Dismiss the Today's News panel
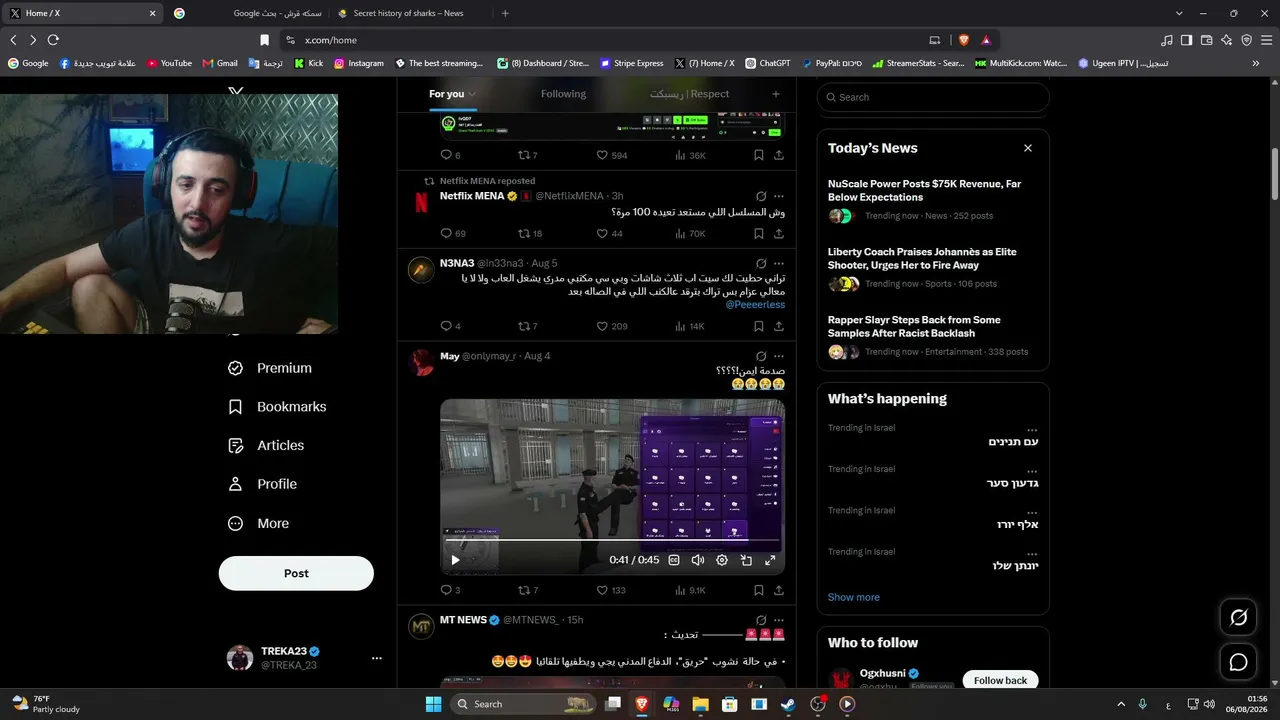 point(1027,148)
